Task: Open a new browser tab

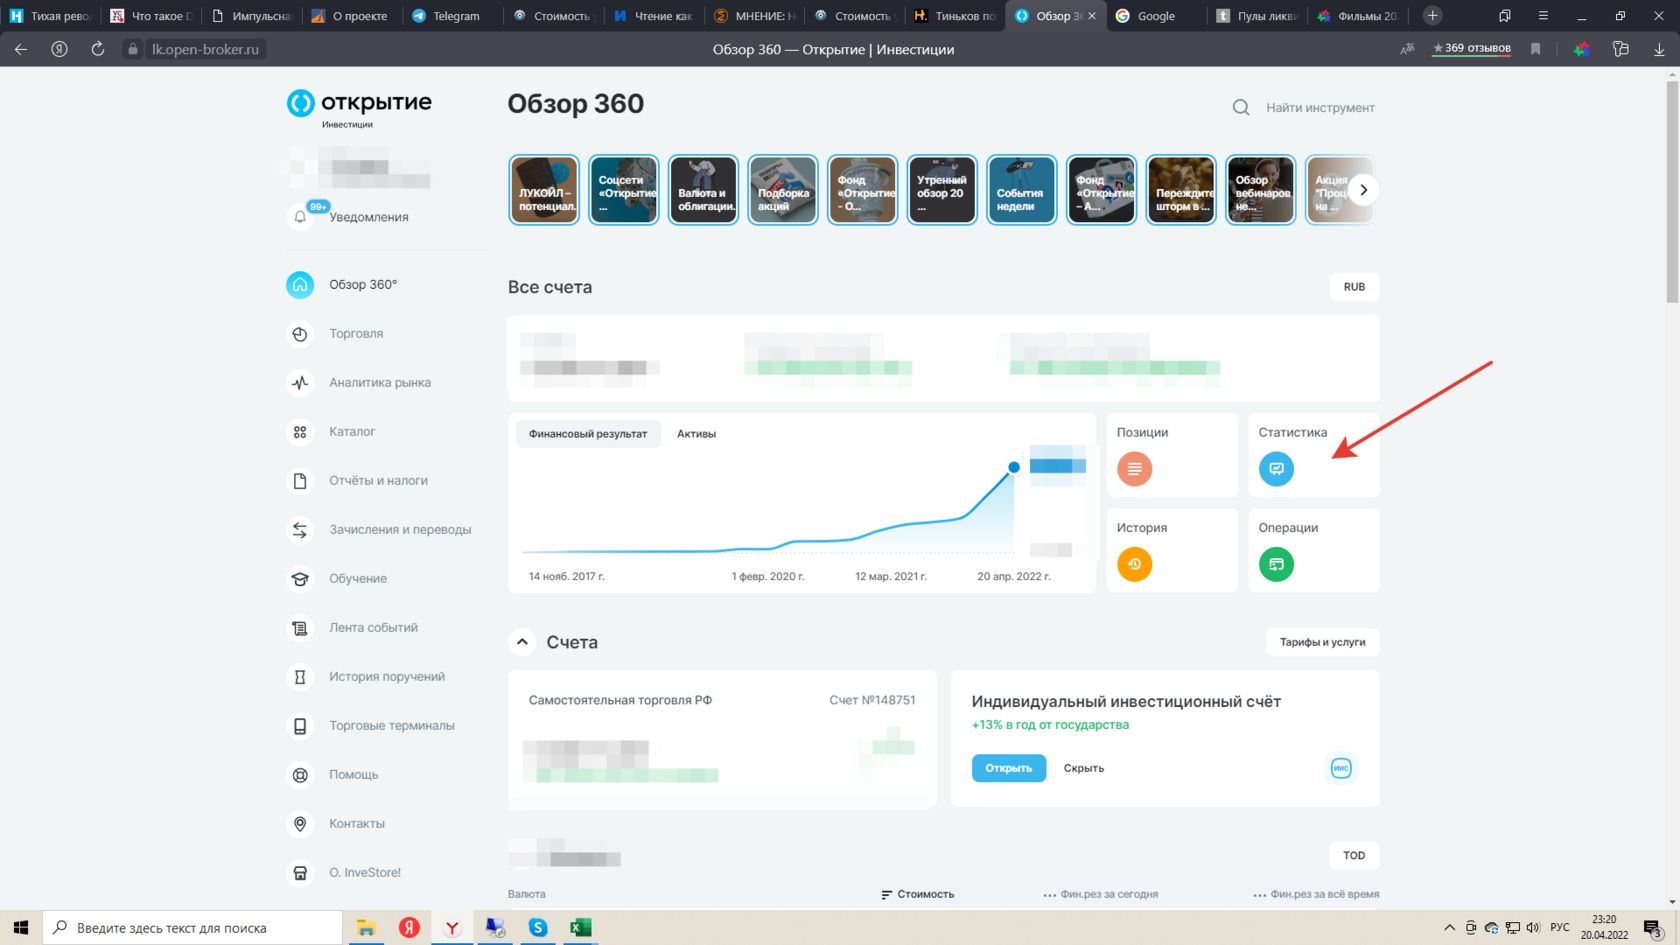Action: (1432, 15)
